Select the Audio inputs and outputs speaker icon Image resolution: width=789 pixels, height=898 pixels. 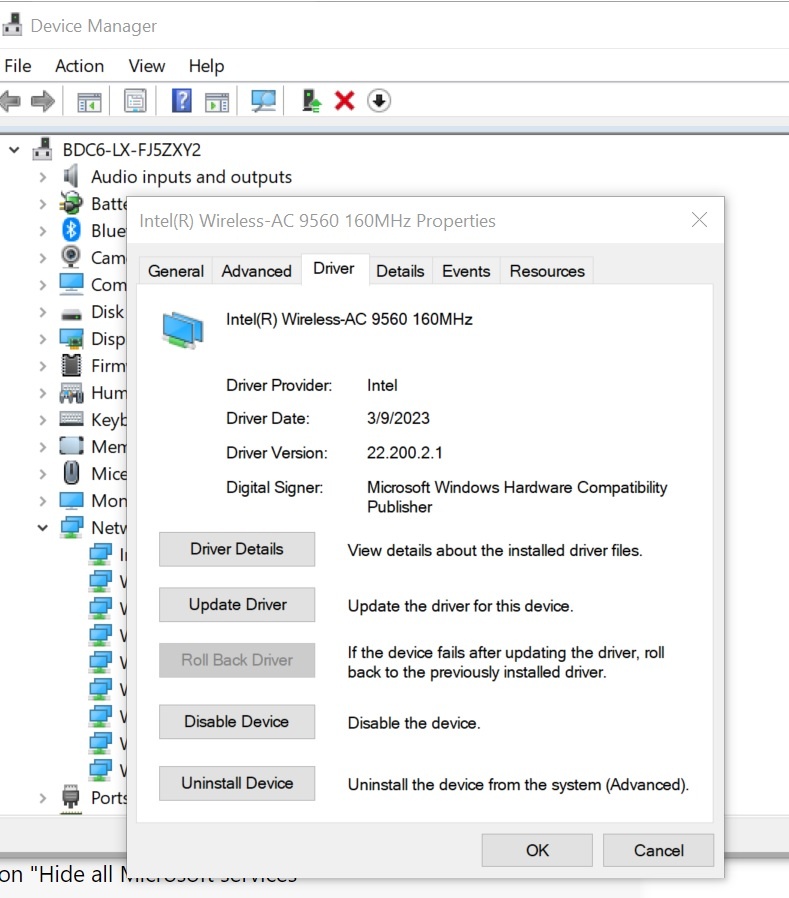pos(71,176)
